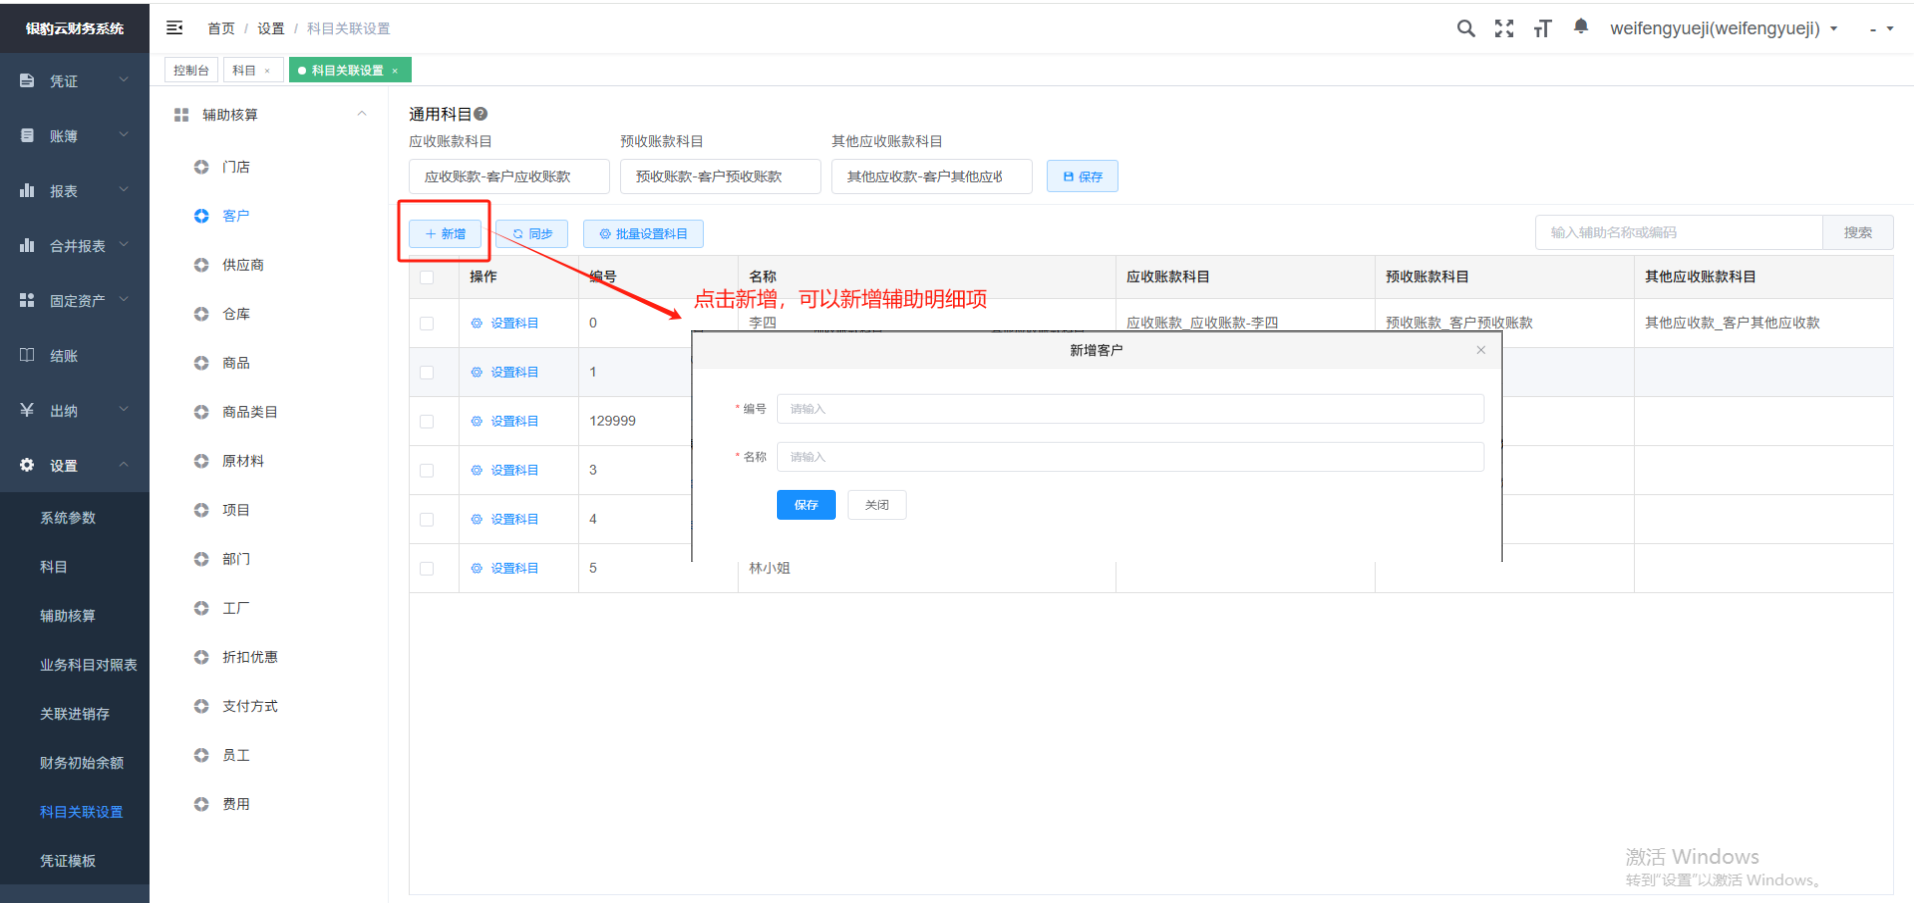This screenshot has width=1914, height=903.
Task: Tick the checkbox for row 编号 3
Action: point(427,470)
